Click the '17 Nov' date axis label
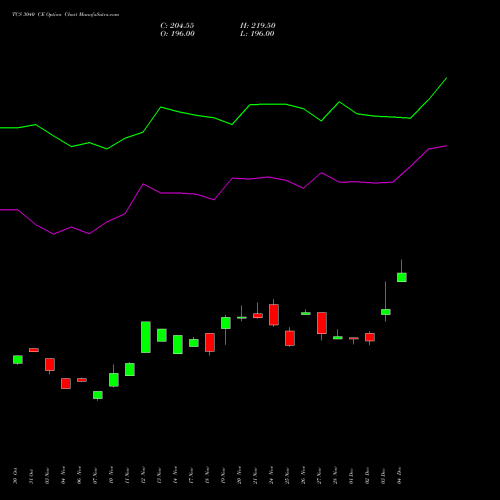The image size is (500, 500). tap(191, 475)
